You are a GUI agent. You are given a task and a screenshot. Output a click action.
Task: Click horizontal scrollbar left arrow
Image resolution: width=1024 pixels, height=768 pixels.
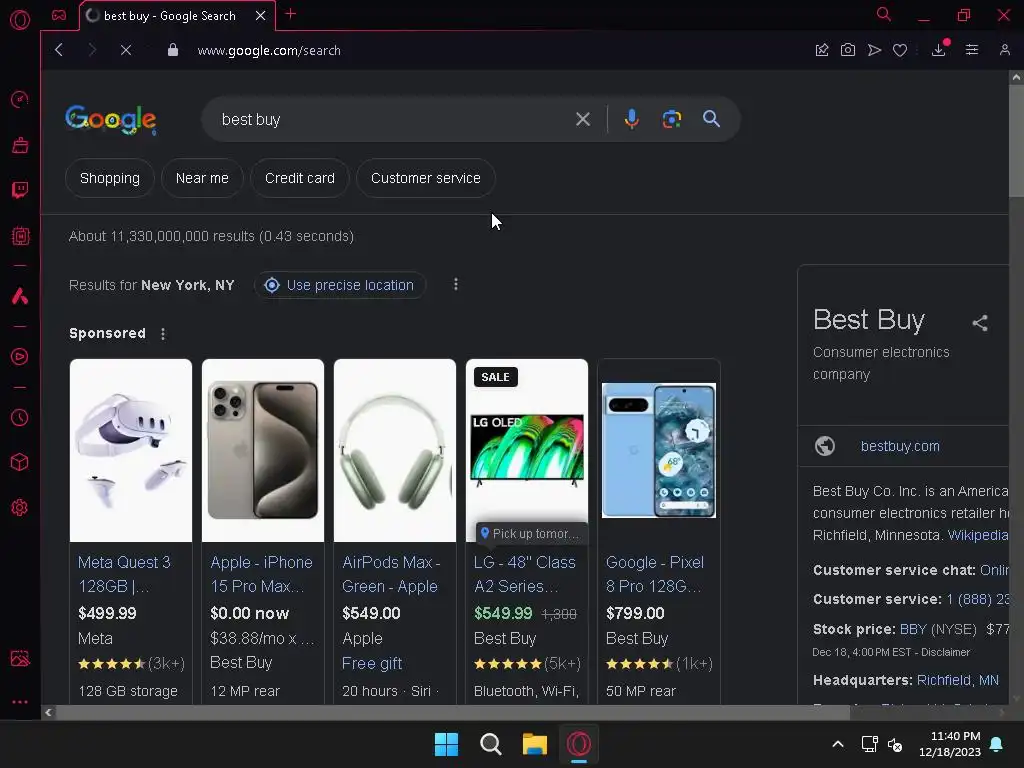48,712
